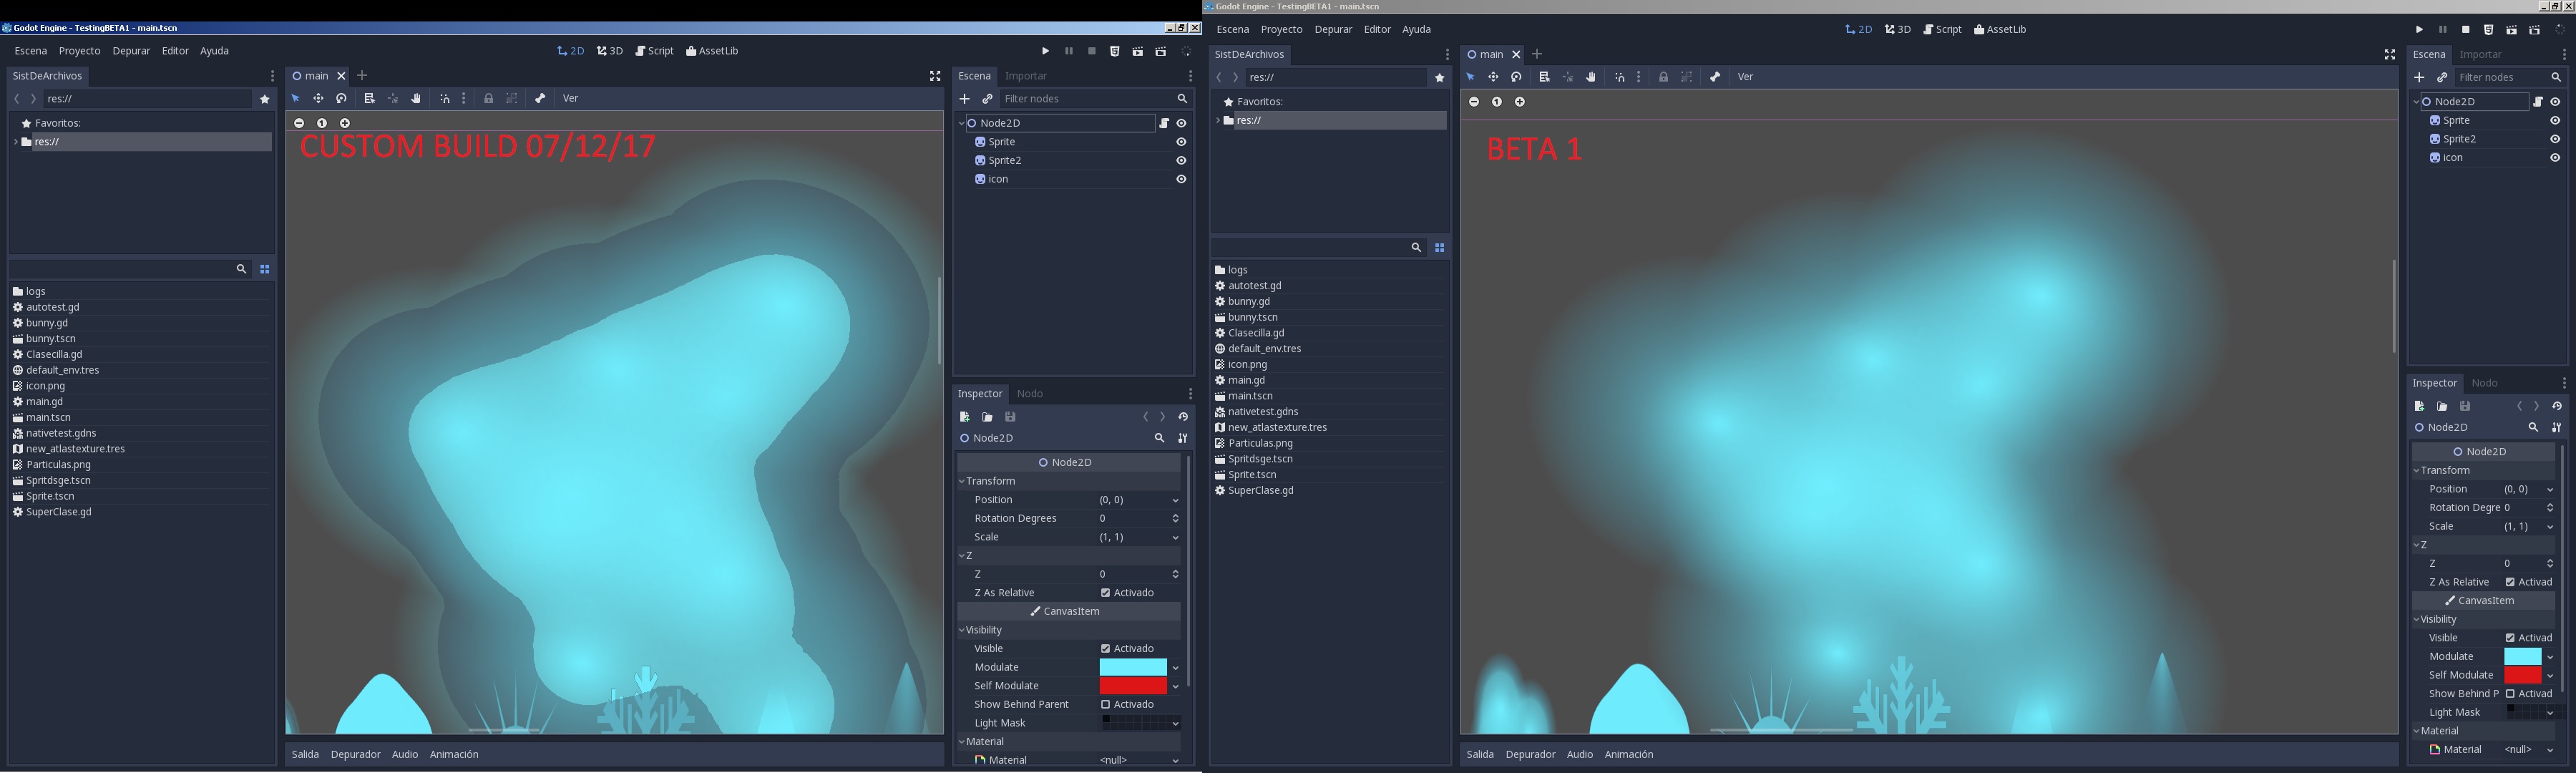Screen dimensions: 2576x773
Task: Favorite the res:// folder using the star icon
Action: point(264,98)
